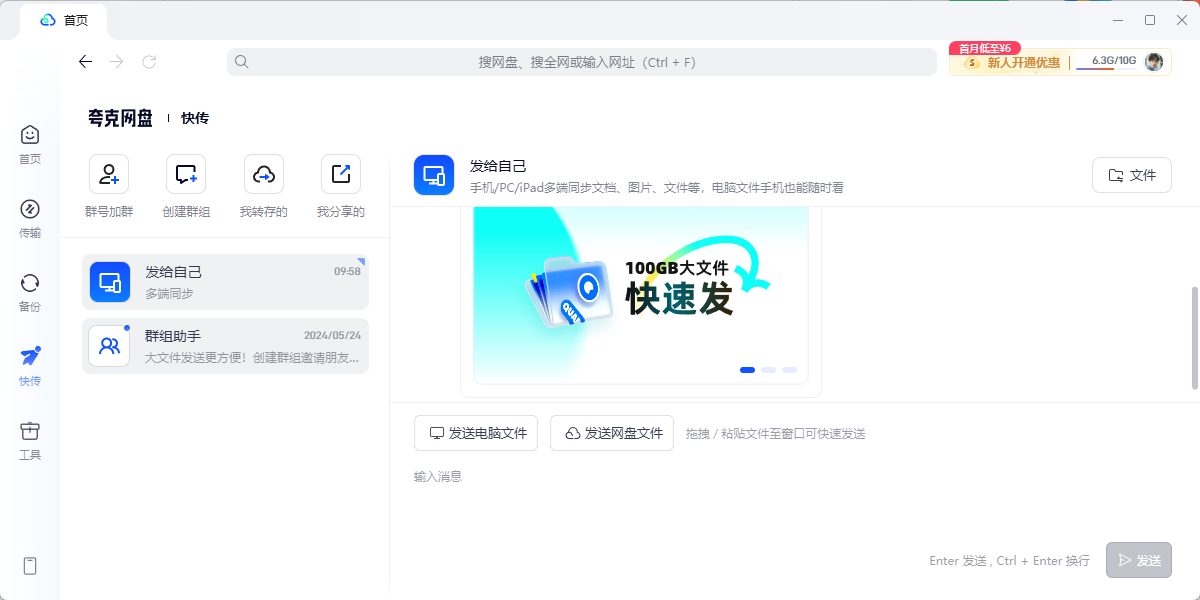This screenshot has height=600, width=1200.
Task: Click the 群号加群 join group icon
Action: coord(109,174)
